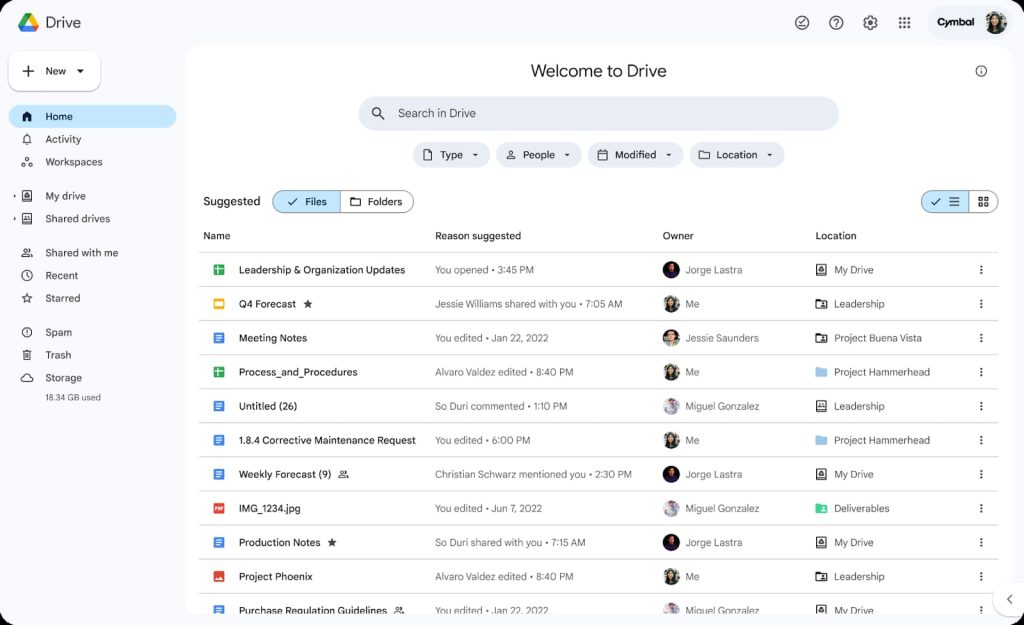Click the Help question-mark icon
The width and height of the screenshot is (1024, 625).
(835, 22)
